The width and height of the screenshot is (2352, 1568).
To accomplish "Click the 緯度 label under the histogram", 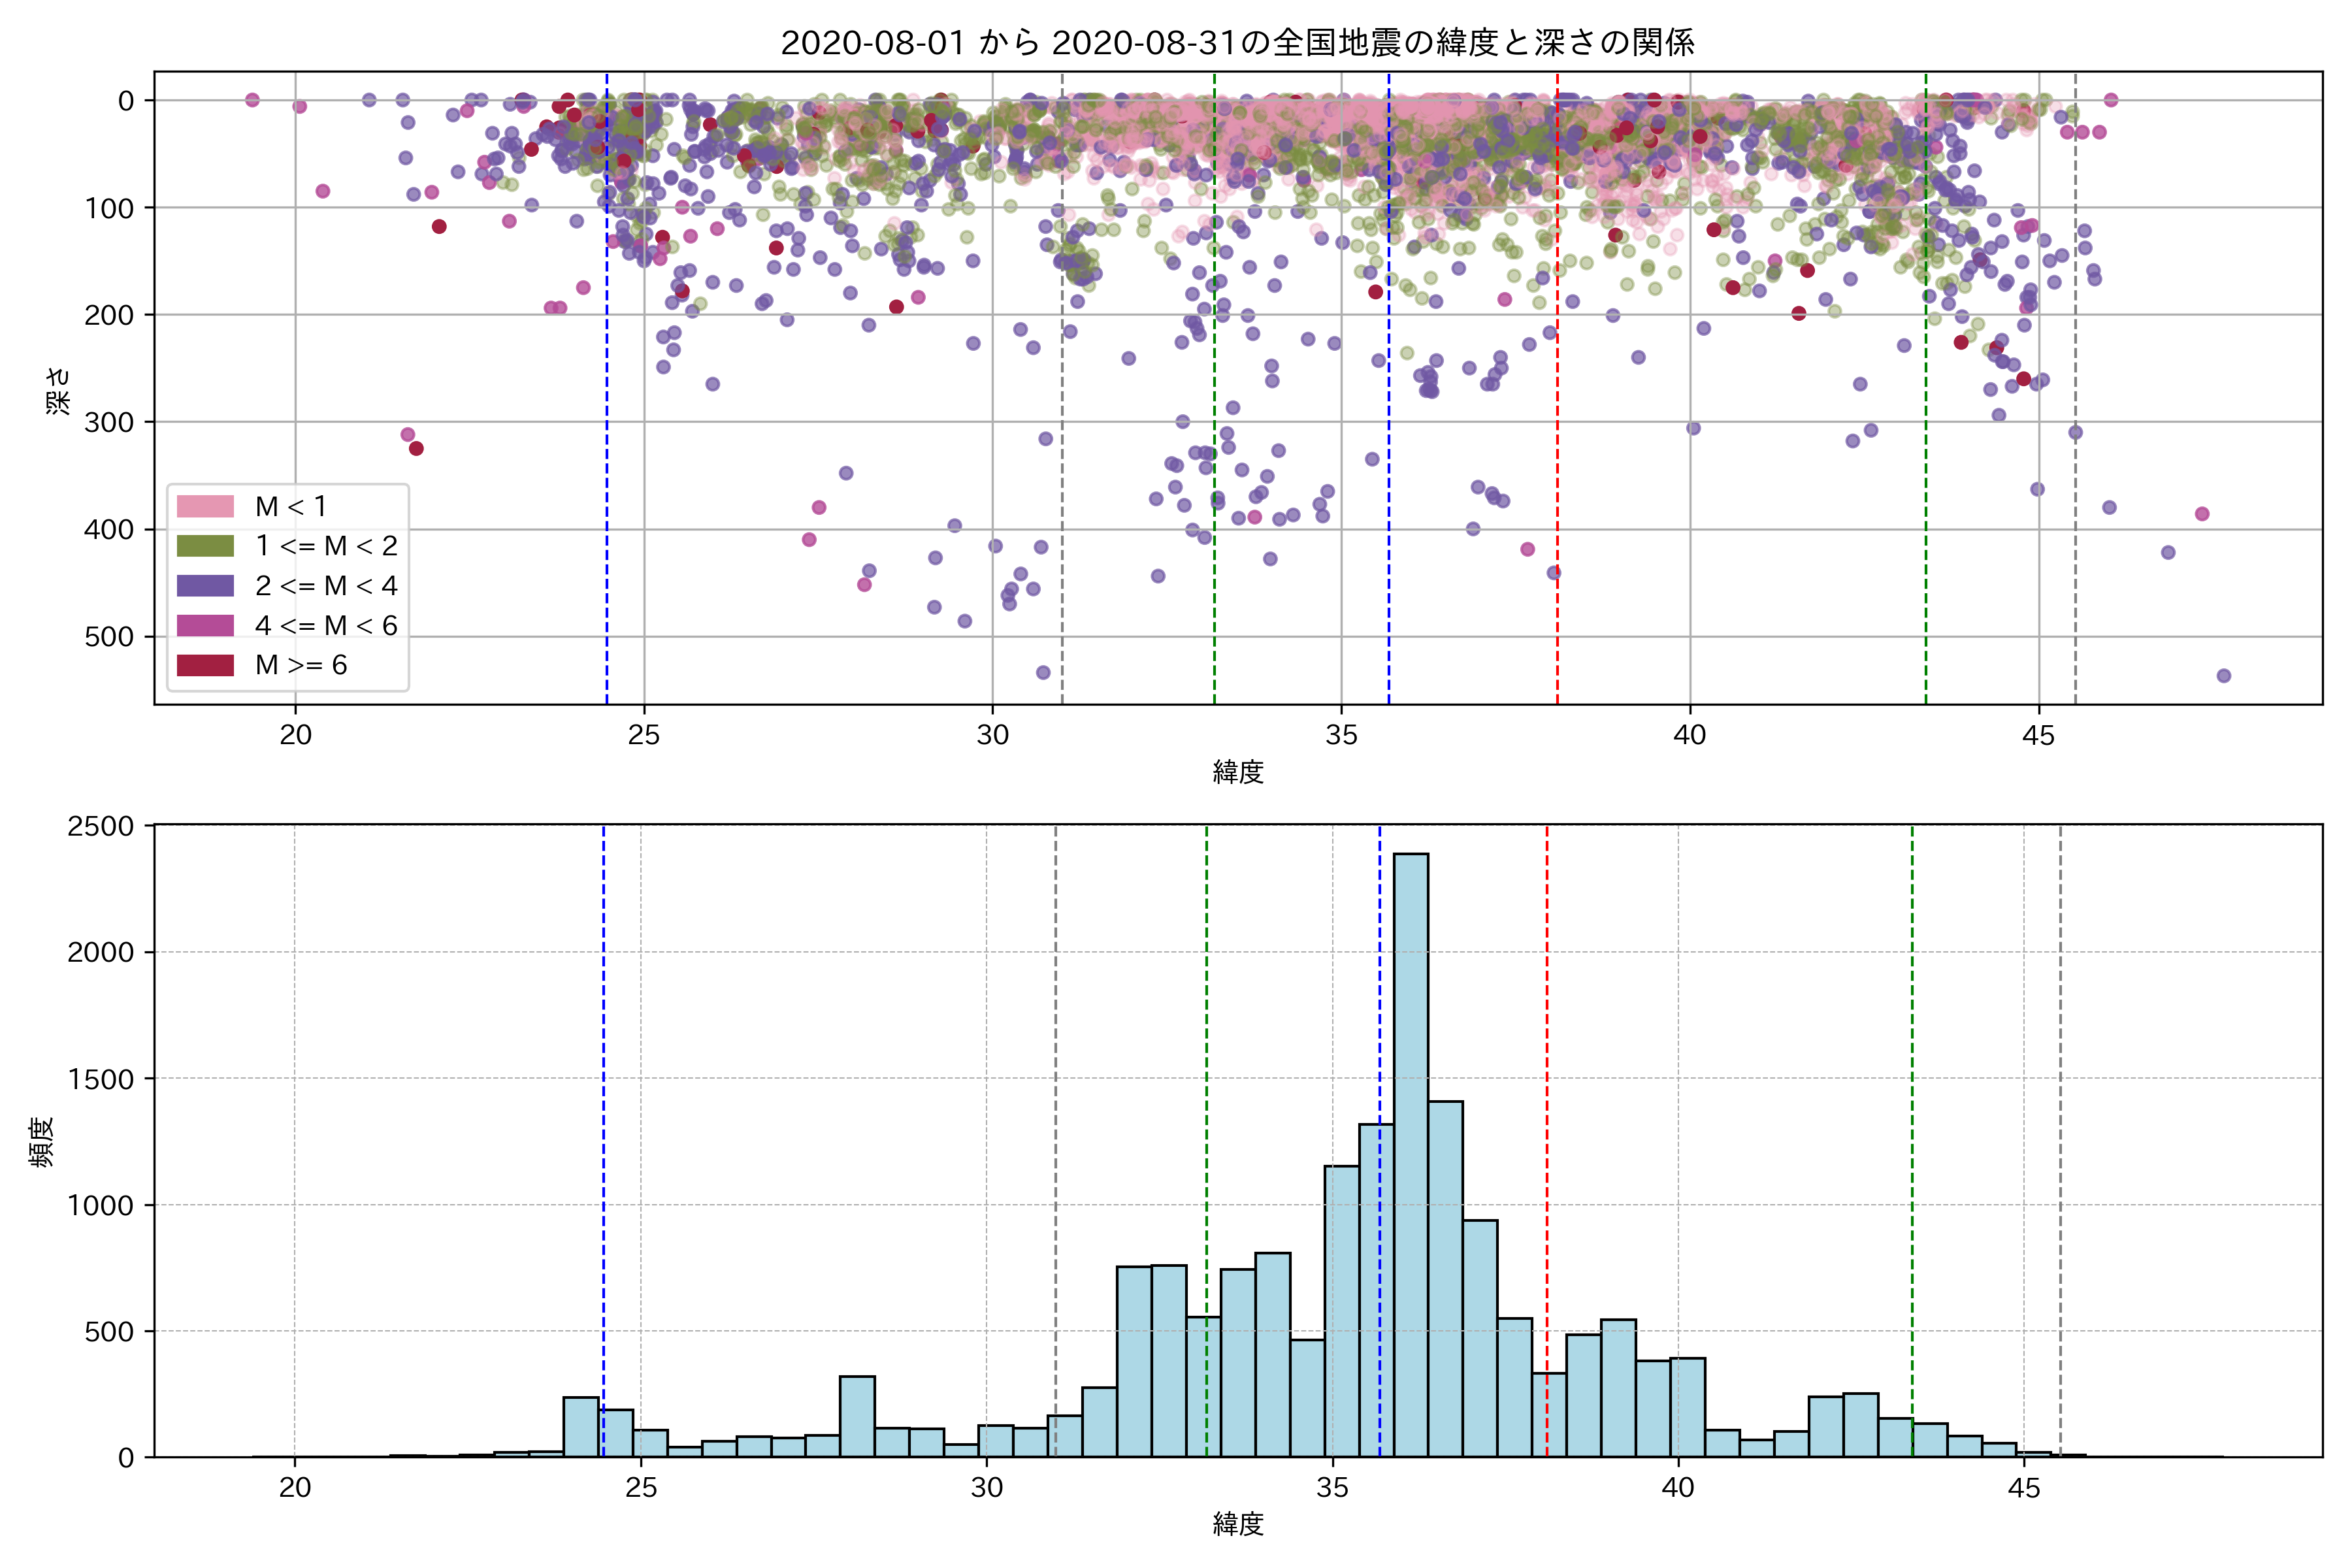I will pos(1238,1524).
